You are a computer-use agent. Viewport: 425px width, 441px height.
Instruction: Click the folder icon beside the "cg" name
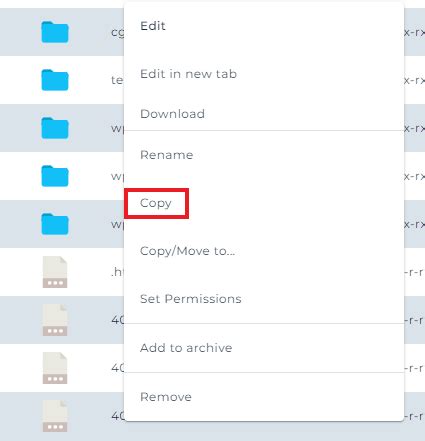(x=55, y=32)
